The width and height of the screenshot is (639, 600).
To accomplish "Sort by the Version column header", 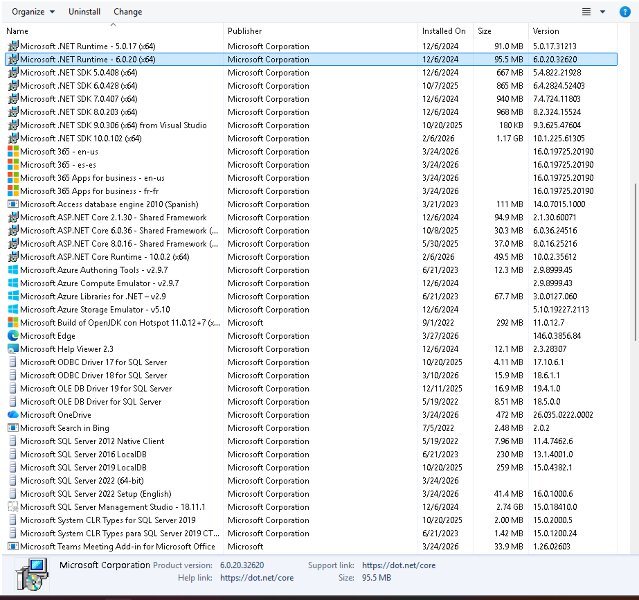I will coord(546,31).
